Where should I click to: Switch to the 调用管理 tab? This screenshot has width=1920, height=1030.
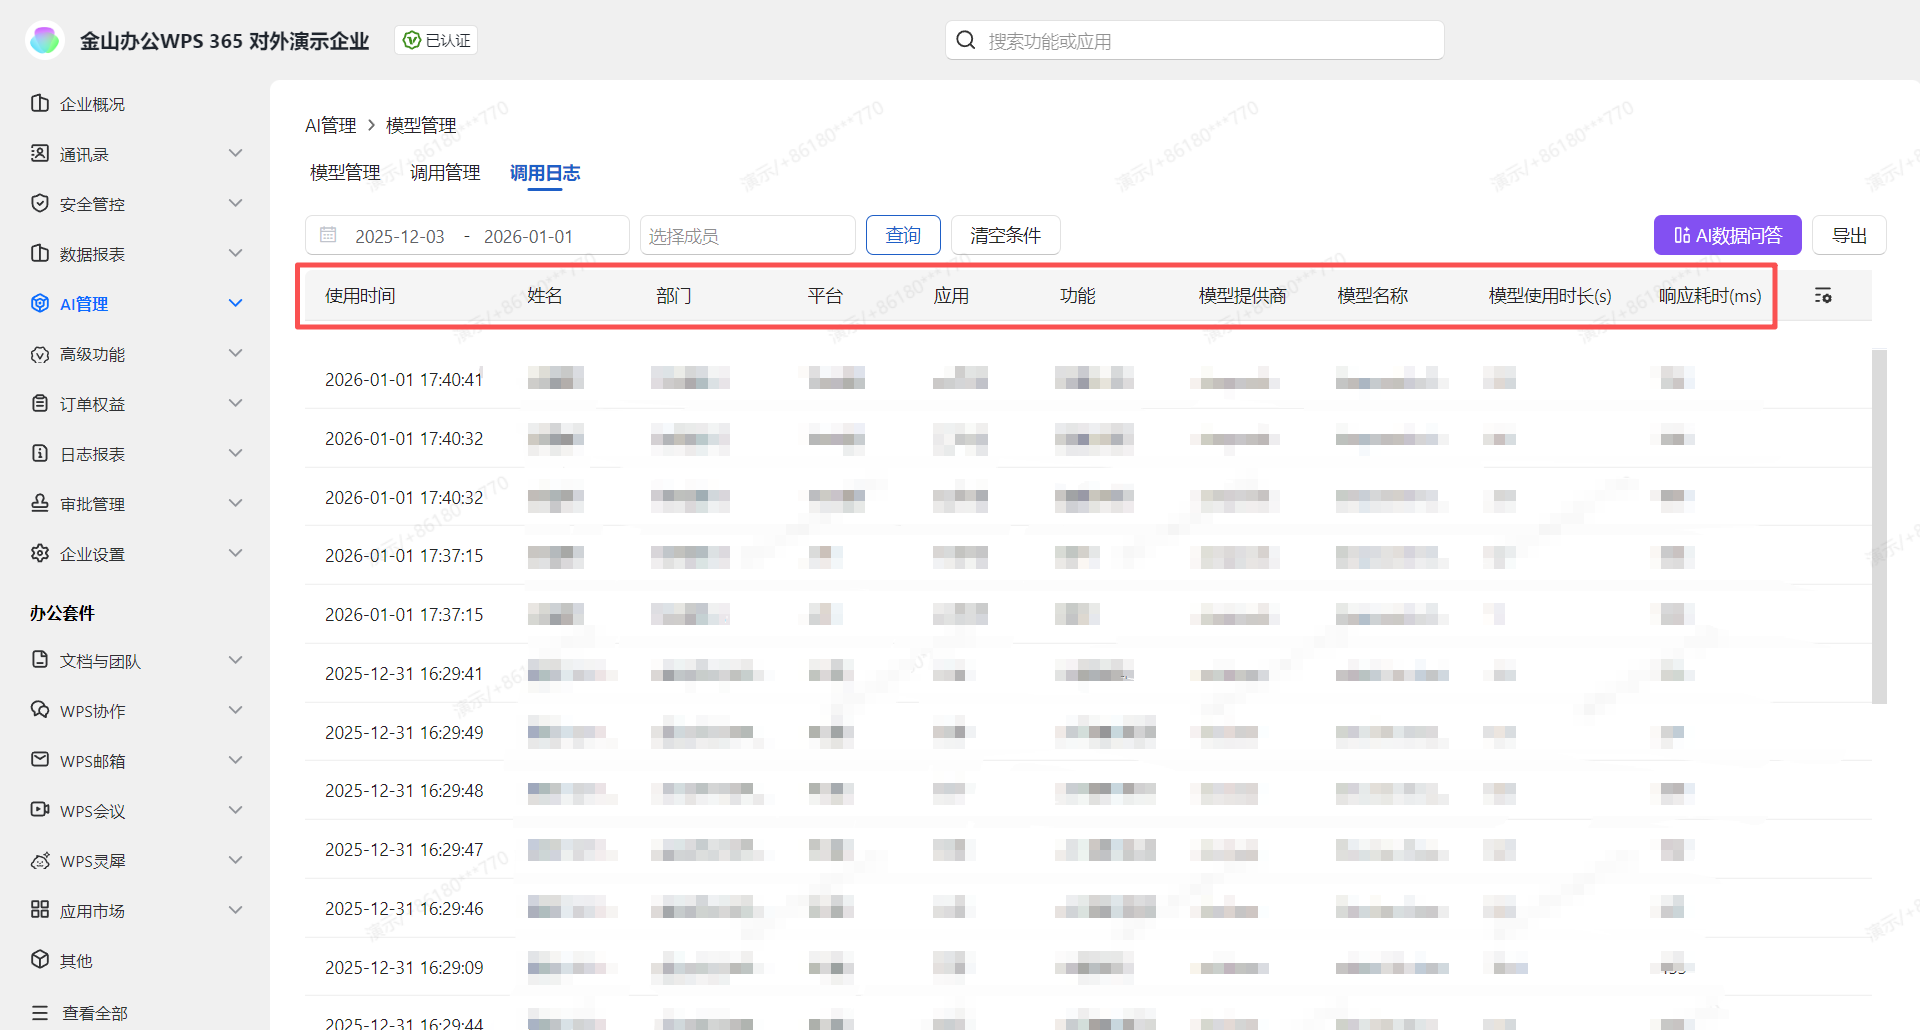(445, 173)
